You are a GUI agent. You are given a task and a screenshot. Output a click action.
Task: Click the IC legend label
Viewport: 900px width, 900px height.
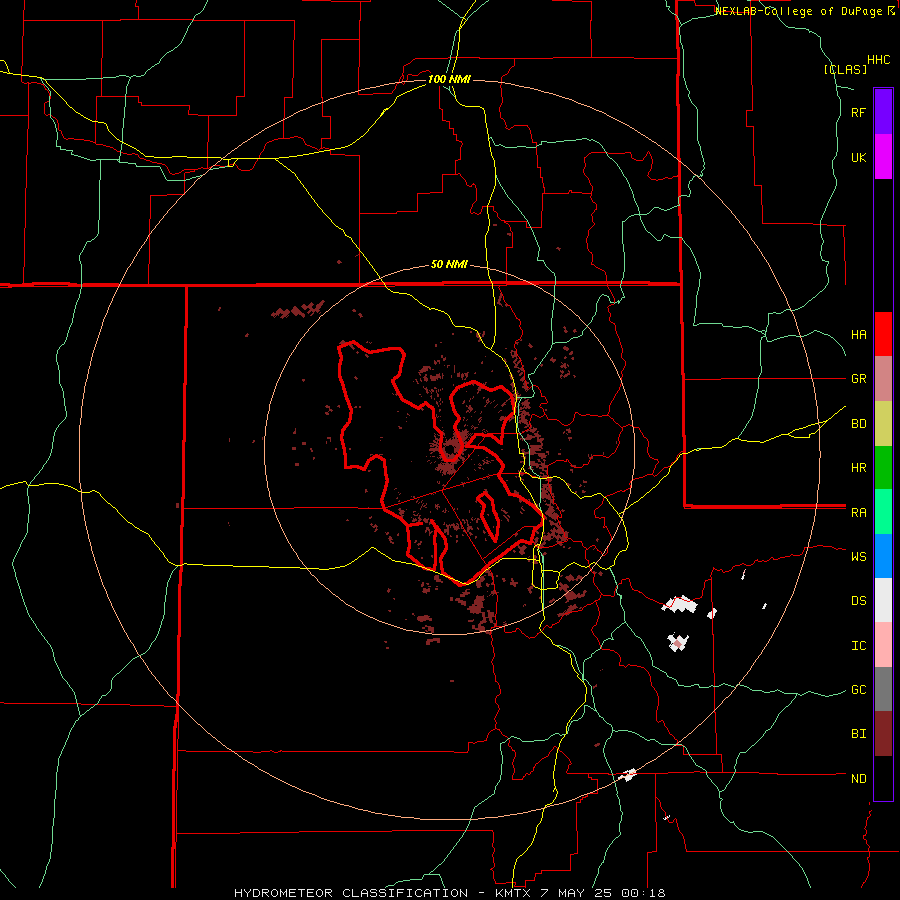pos(859,646)
